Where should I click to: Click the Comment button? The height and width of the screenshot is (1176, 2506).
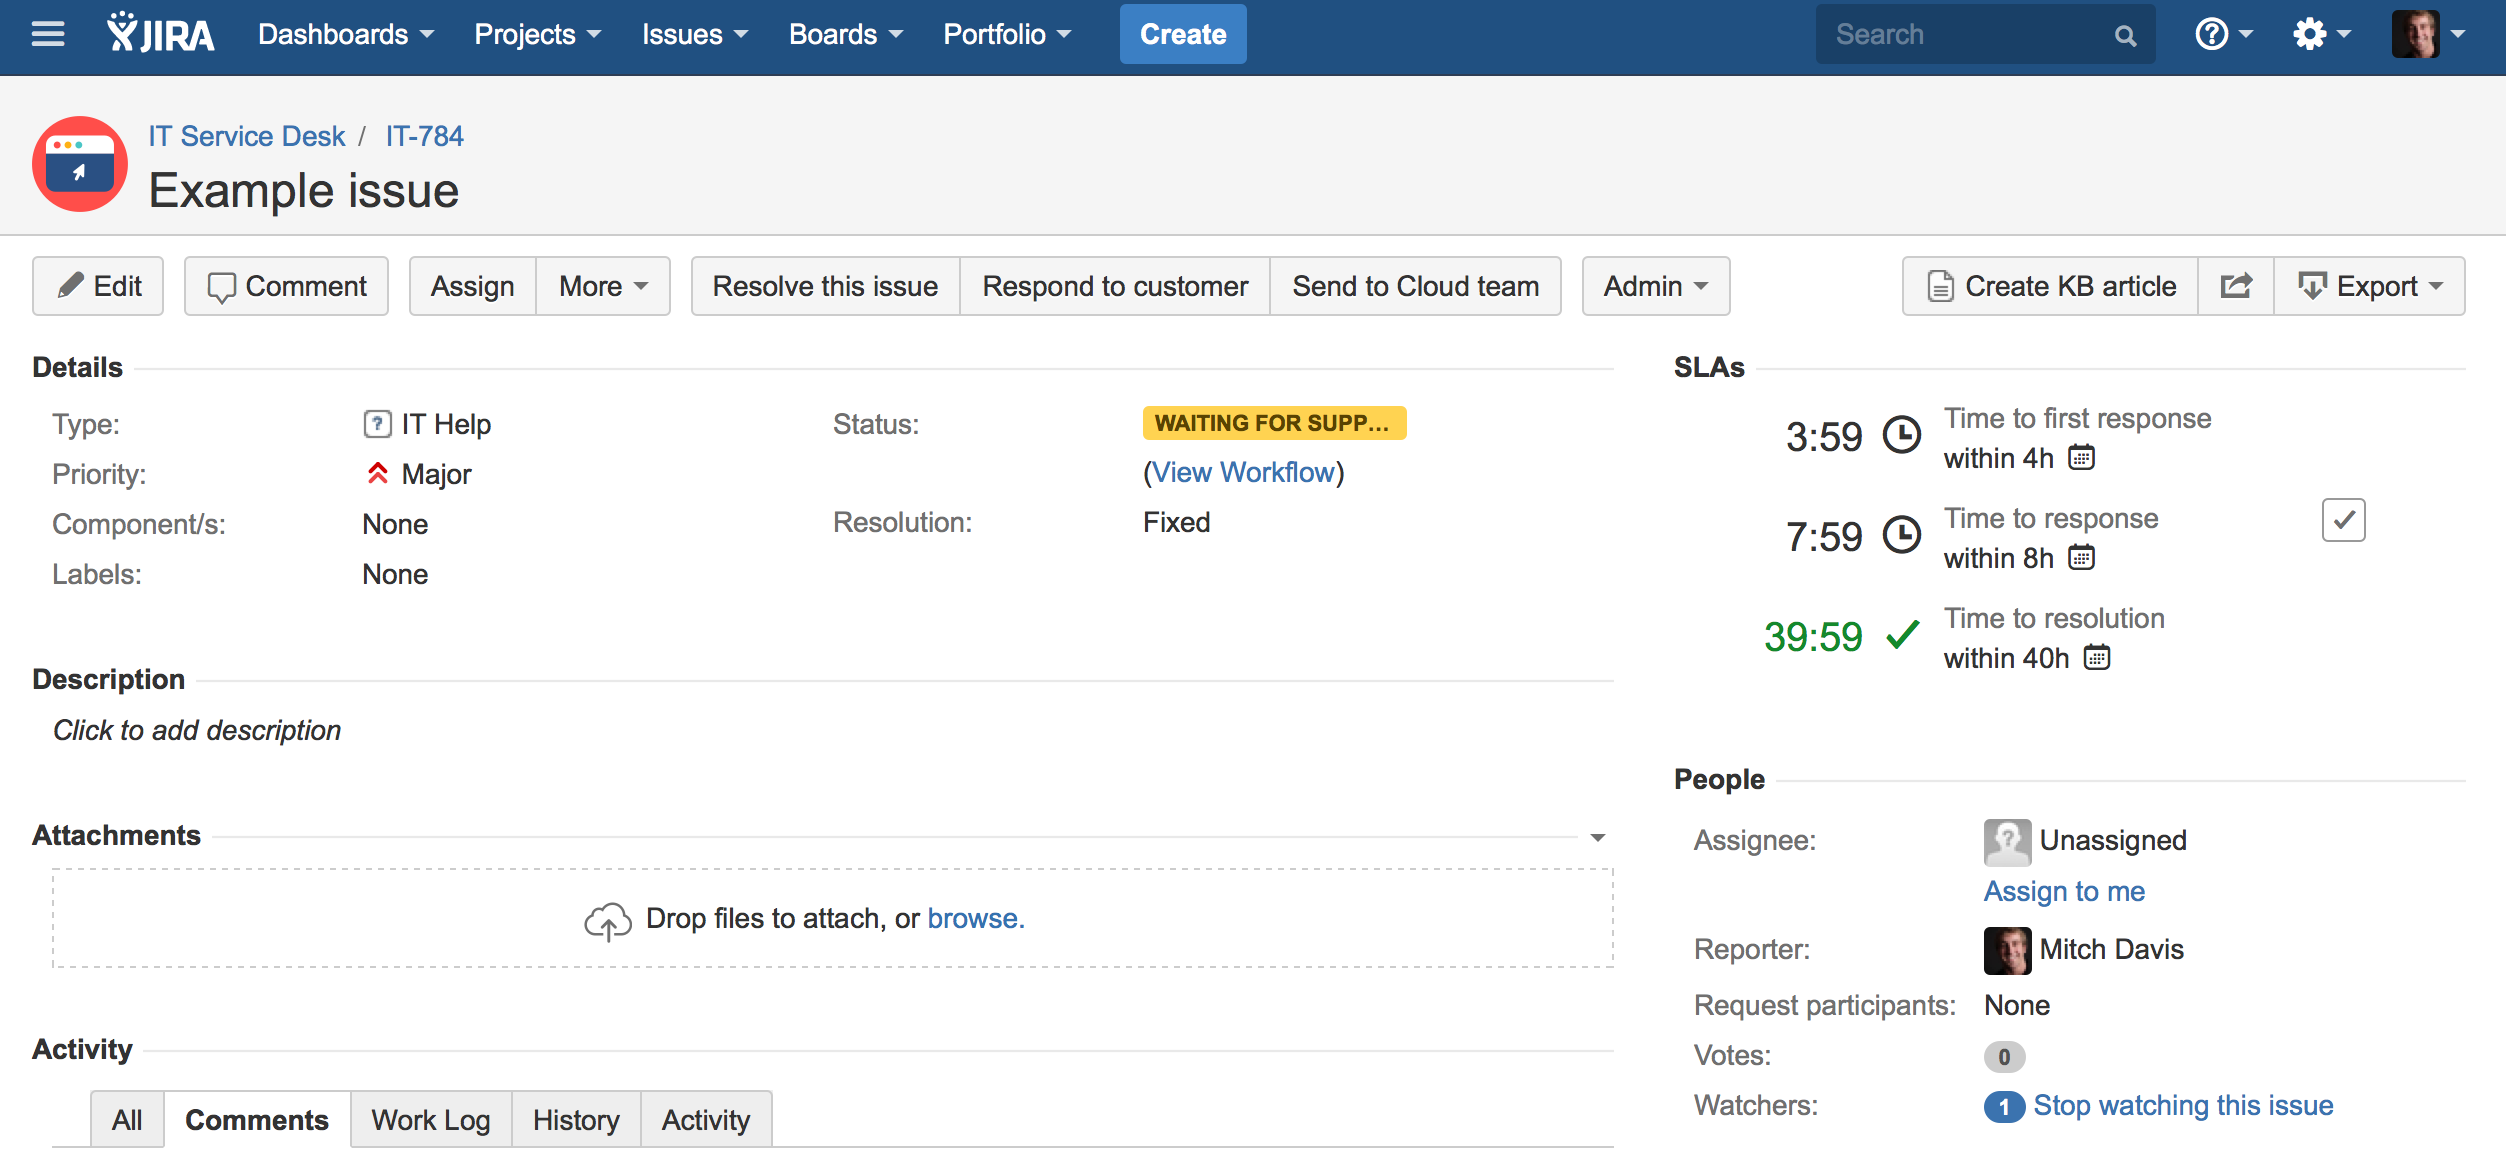286,286
